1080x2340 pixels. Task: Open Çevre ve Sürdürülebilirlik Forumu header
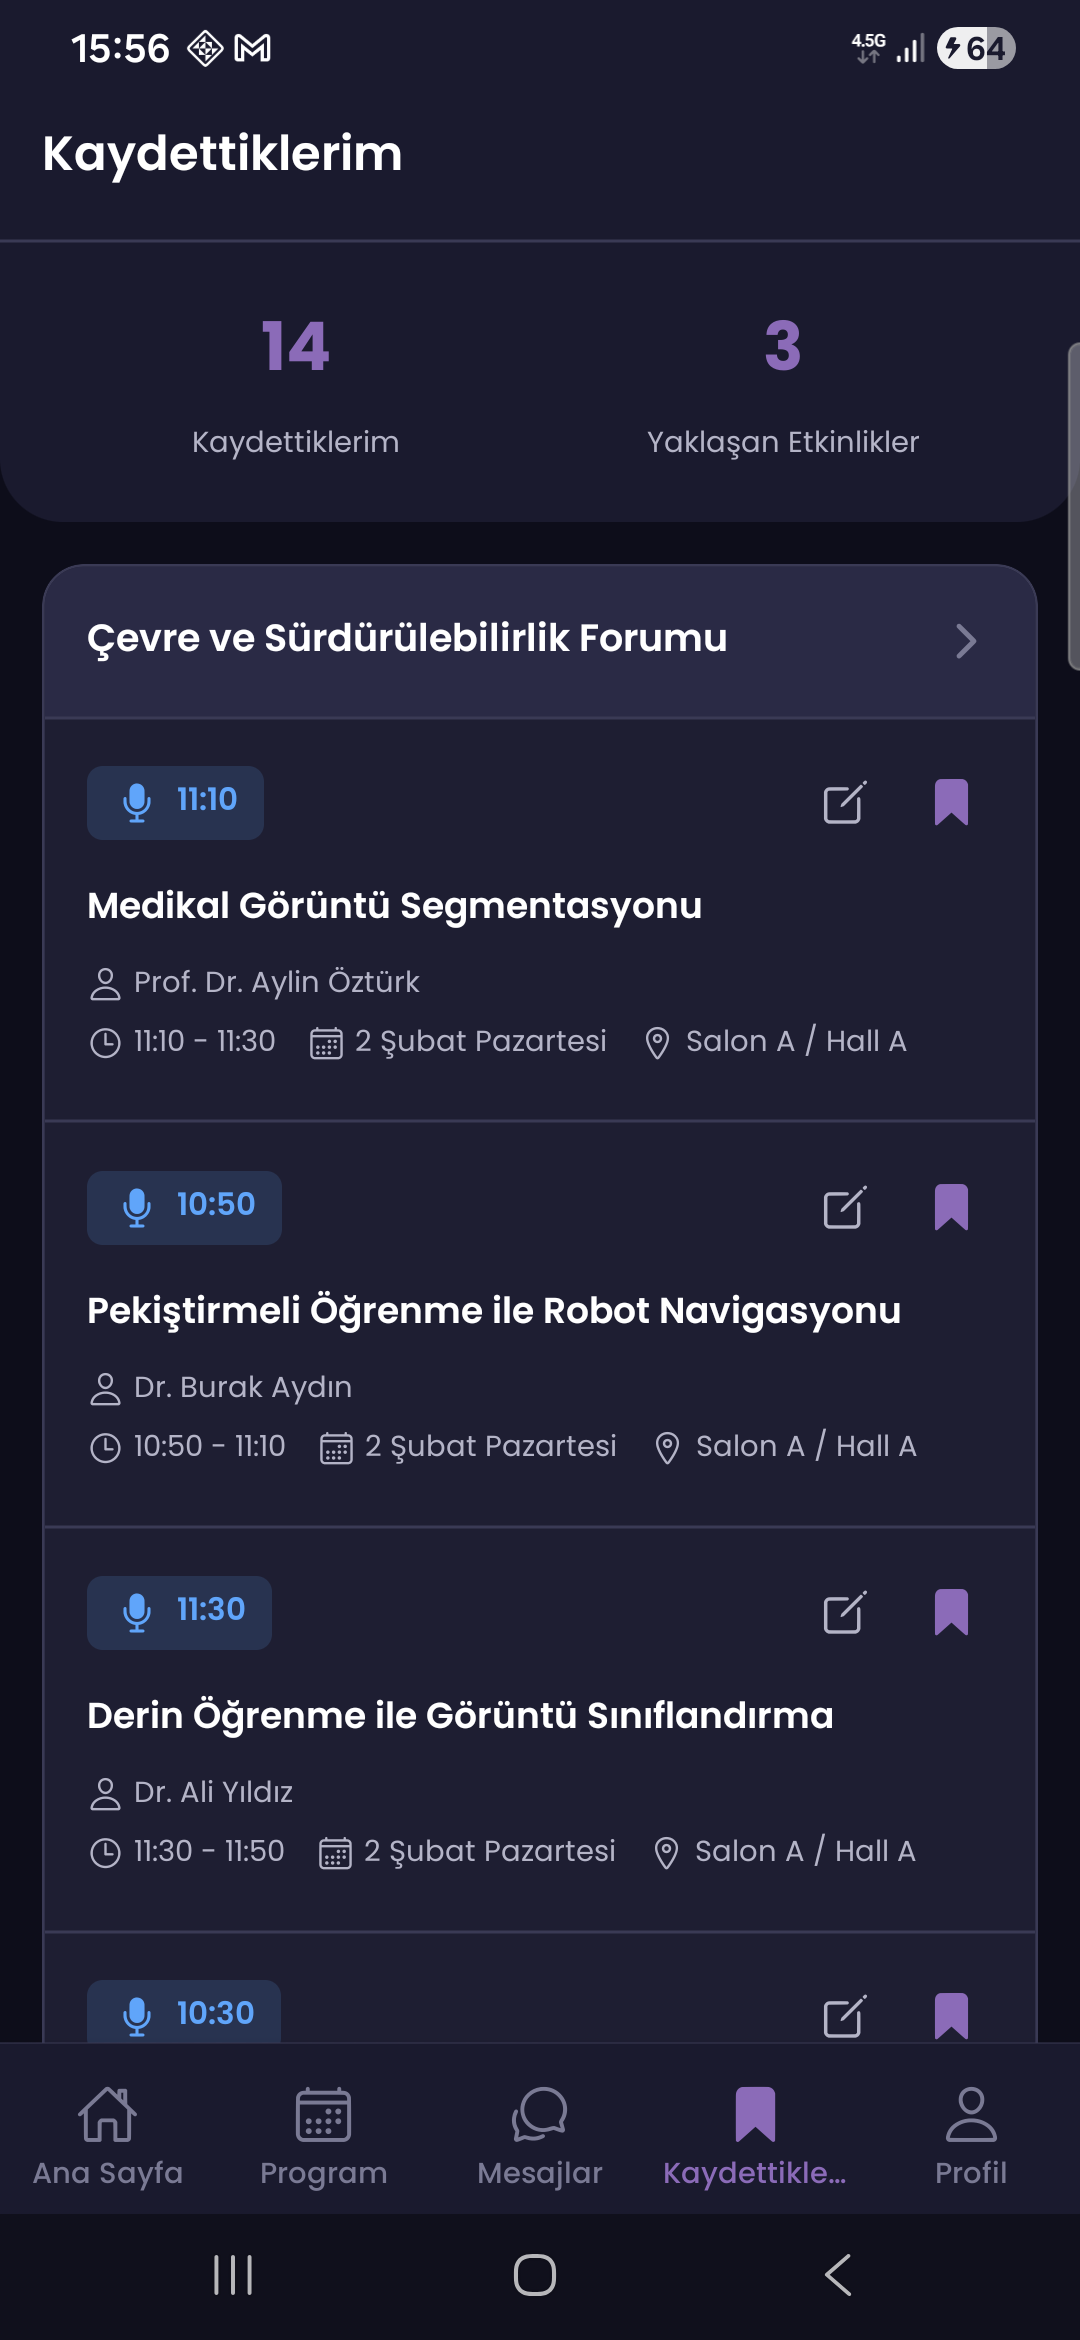point(407,639)
